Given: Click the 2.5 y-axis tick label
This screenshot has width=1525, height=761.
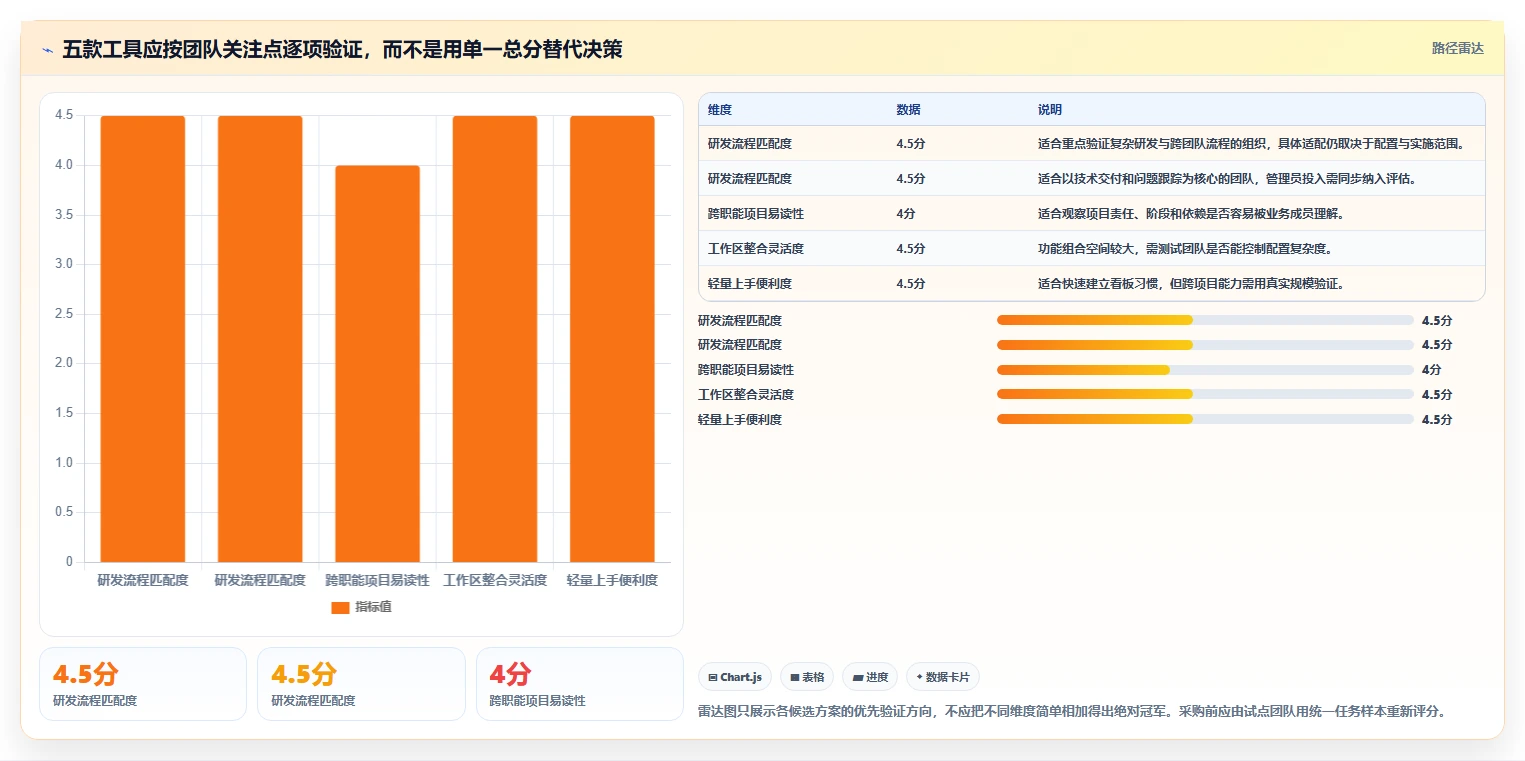Looking at the screenshot, I should [64, 314].
